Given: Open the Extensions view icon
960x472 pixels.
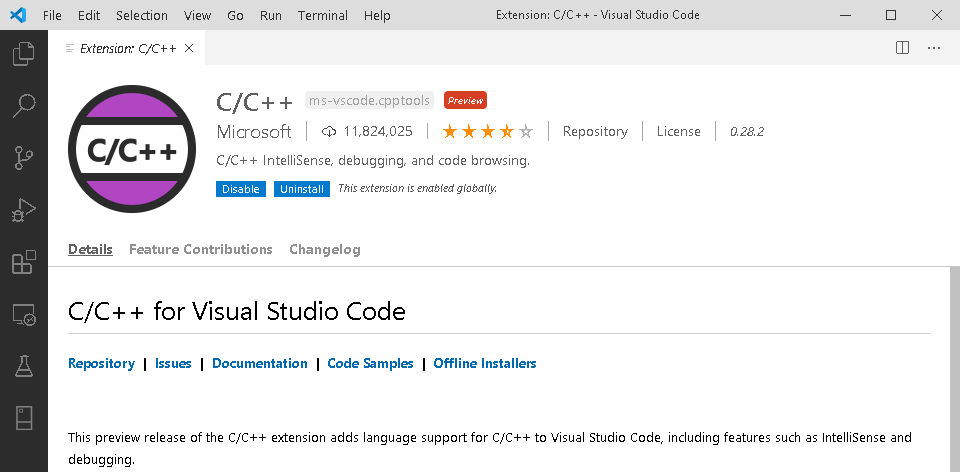Looking at the screenshot, I should click(x=23, y=263).
